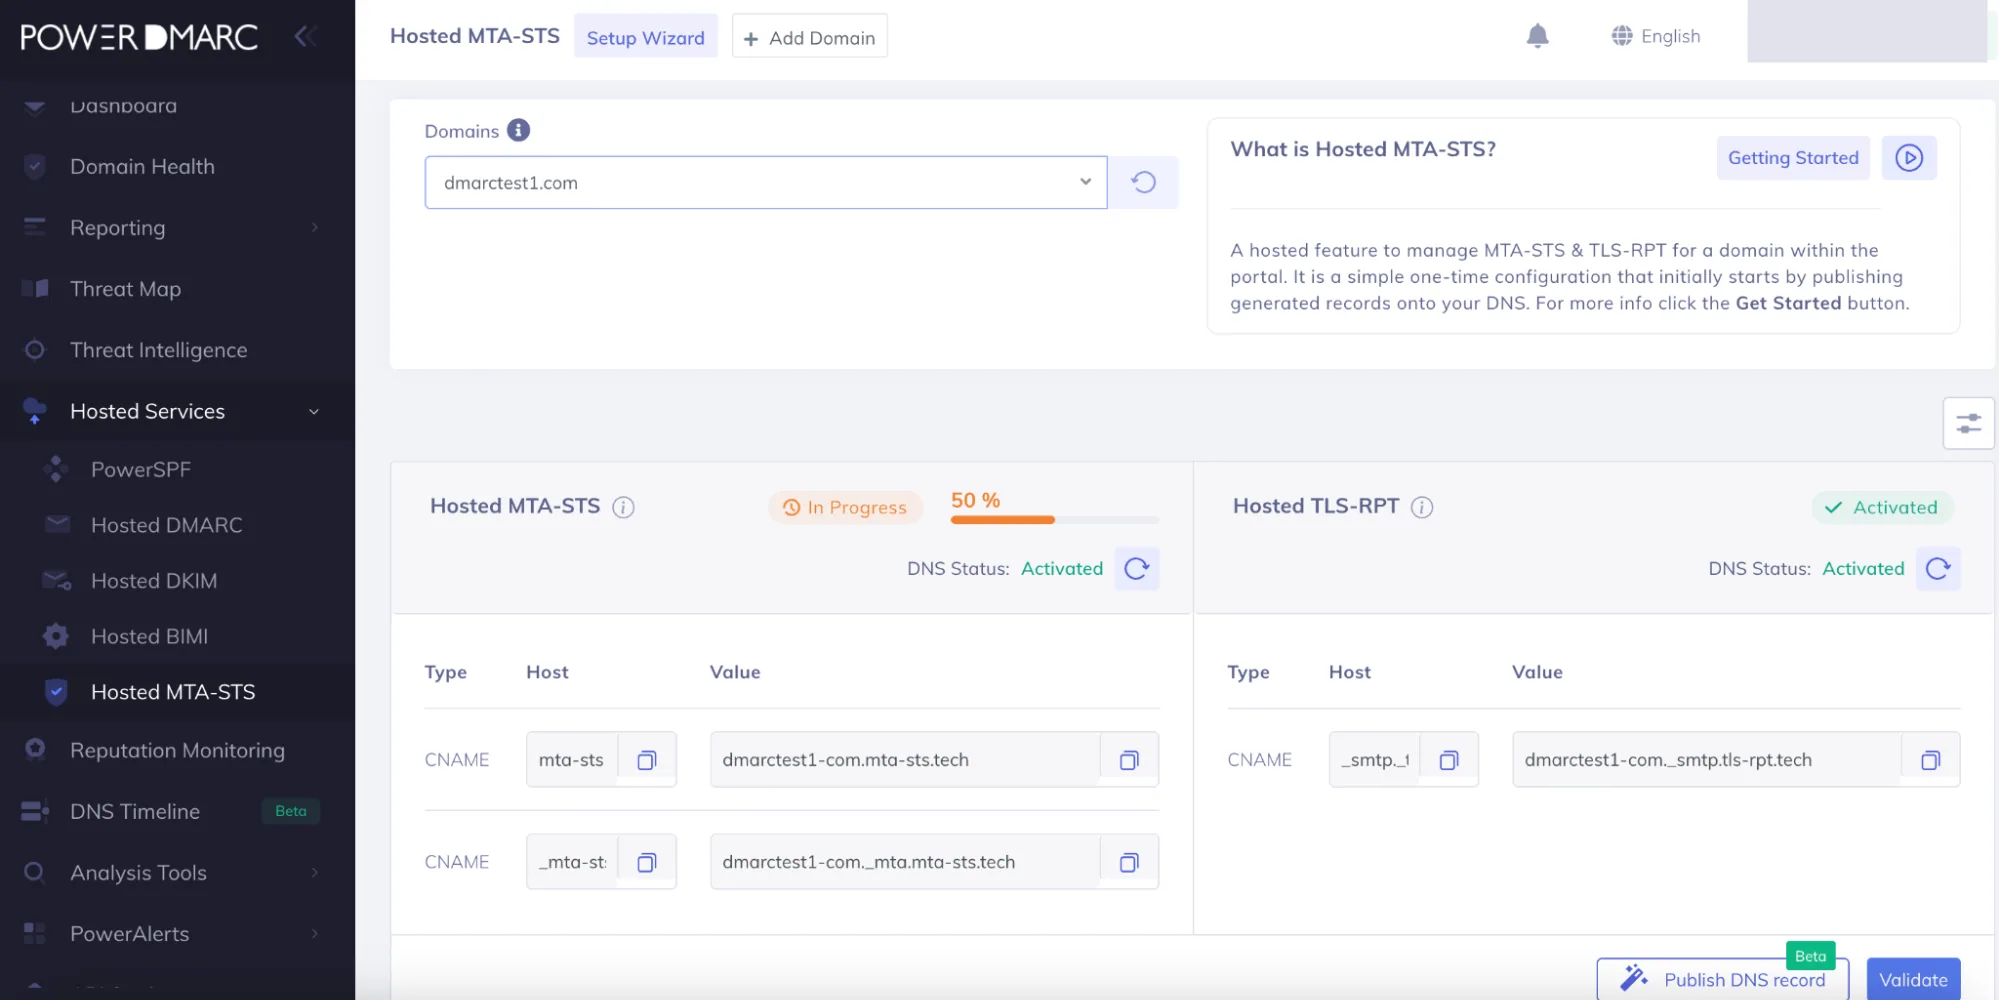Image resolution: width=1999 pixels, height=1001 pixels.
Task: Collapse the sidebar with the double chevron icon
Action: (x=306, y=37)
